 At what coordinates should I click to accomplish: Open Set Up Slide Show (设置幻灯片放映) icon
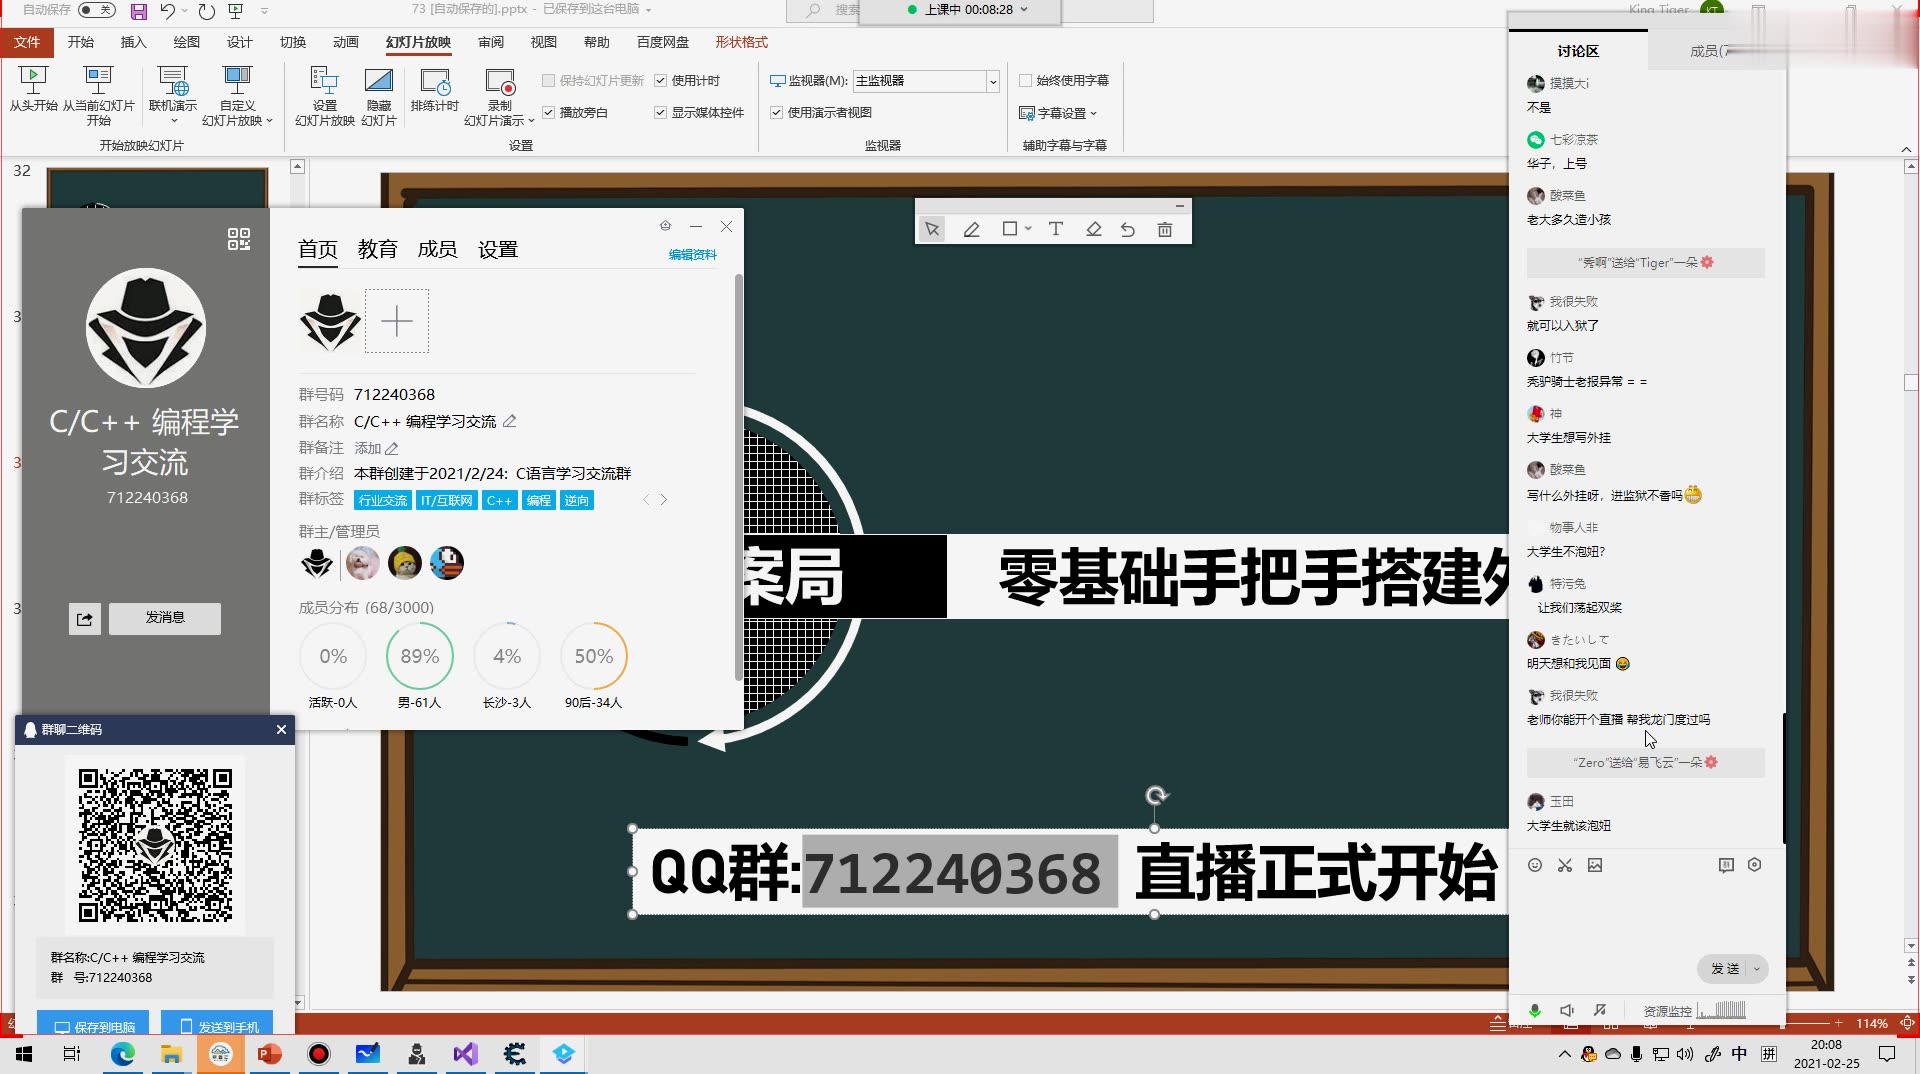(324, 81)
